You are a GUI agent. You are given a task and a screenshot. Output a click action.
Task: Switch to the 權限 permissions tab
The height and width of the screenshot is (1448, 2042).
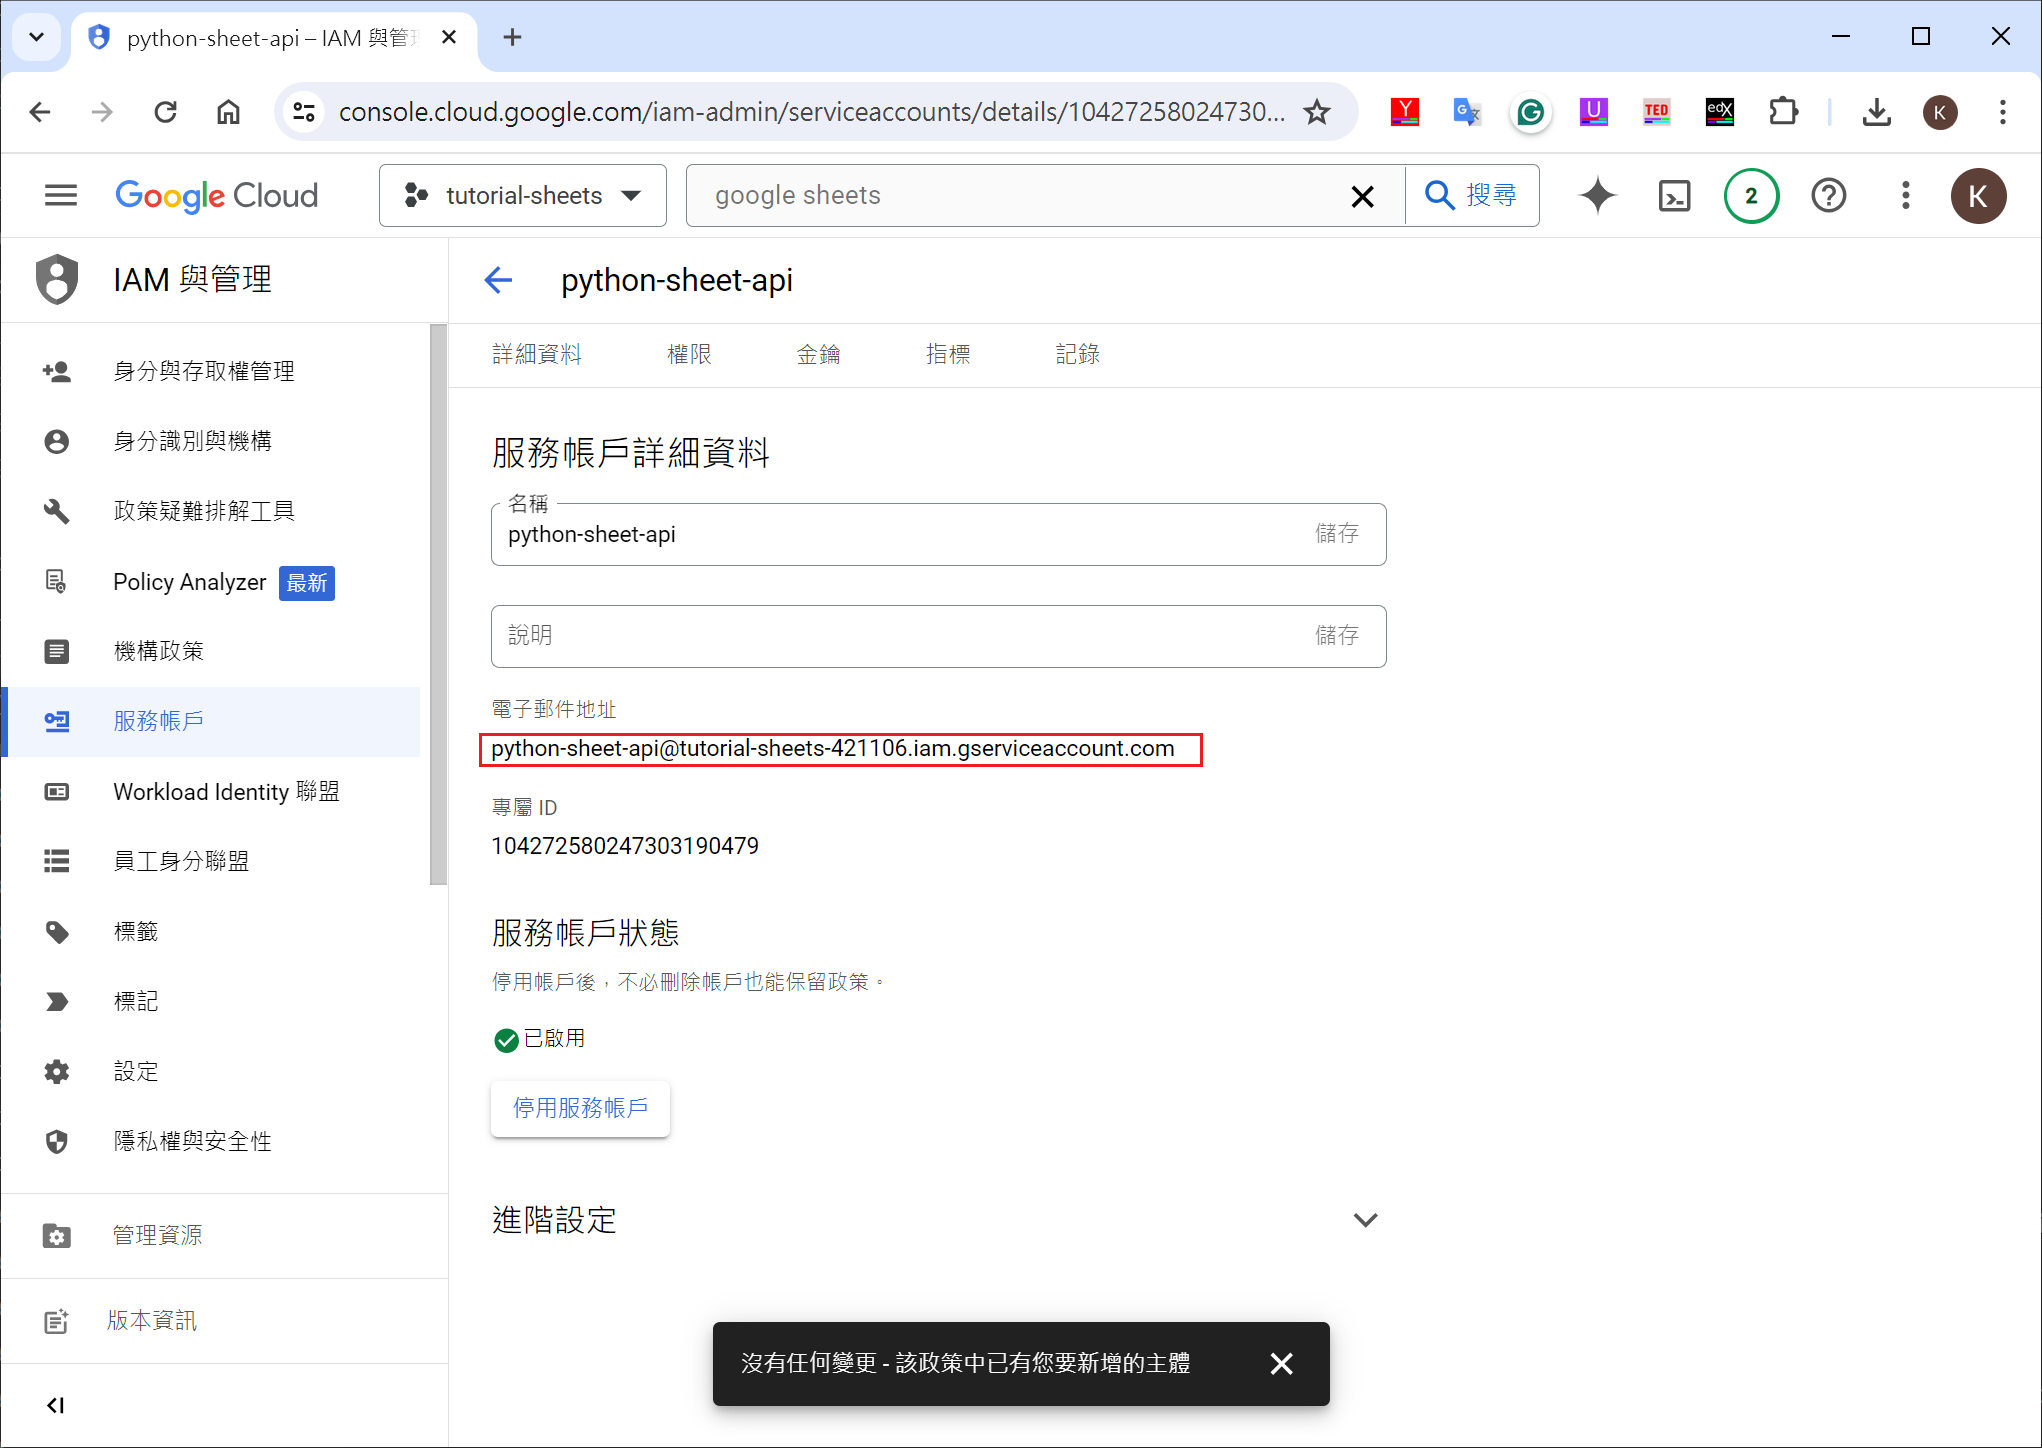tap(689, 354)
